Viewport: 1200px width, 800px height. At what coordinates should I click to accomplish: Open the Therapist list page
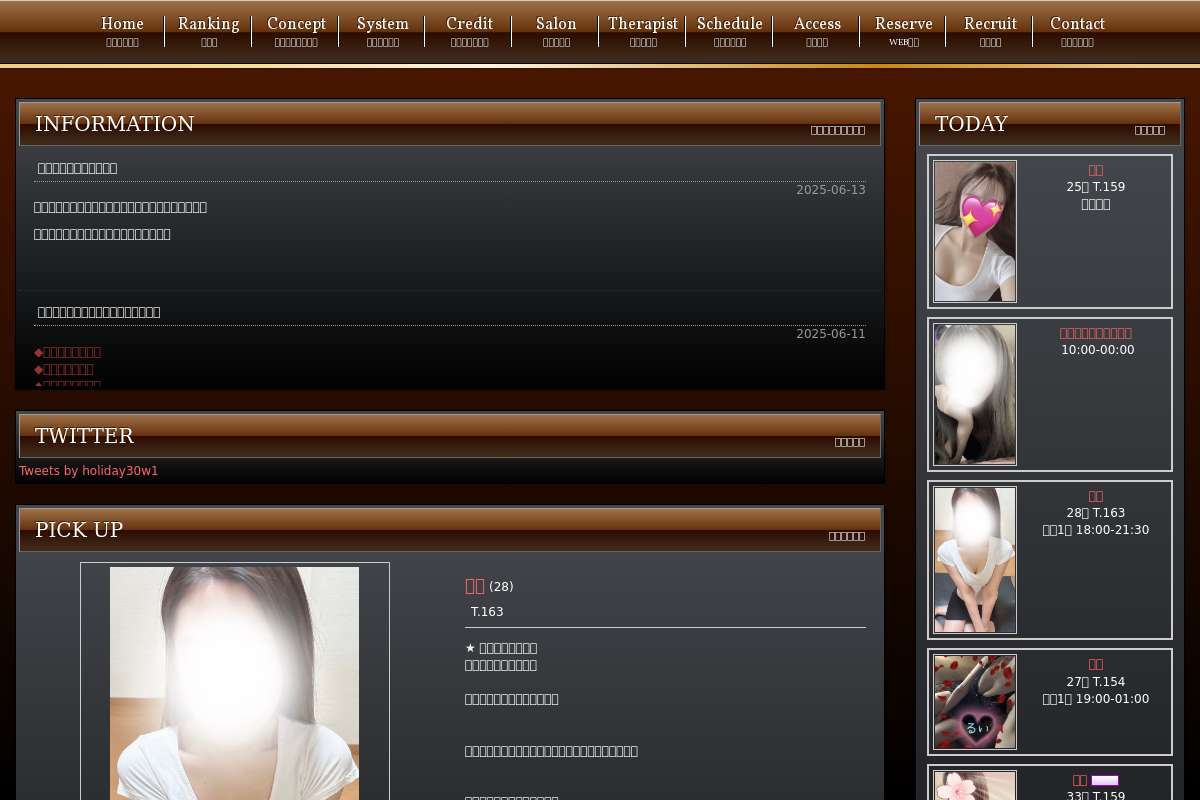point(643,30)
